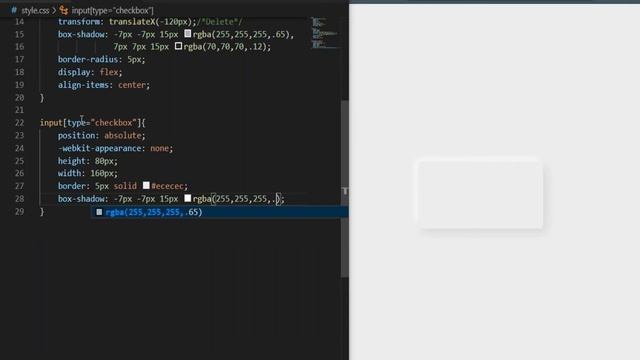
Task: Click the style.css breadcrumb
Action: (35, 10)
